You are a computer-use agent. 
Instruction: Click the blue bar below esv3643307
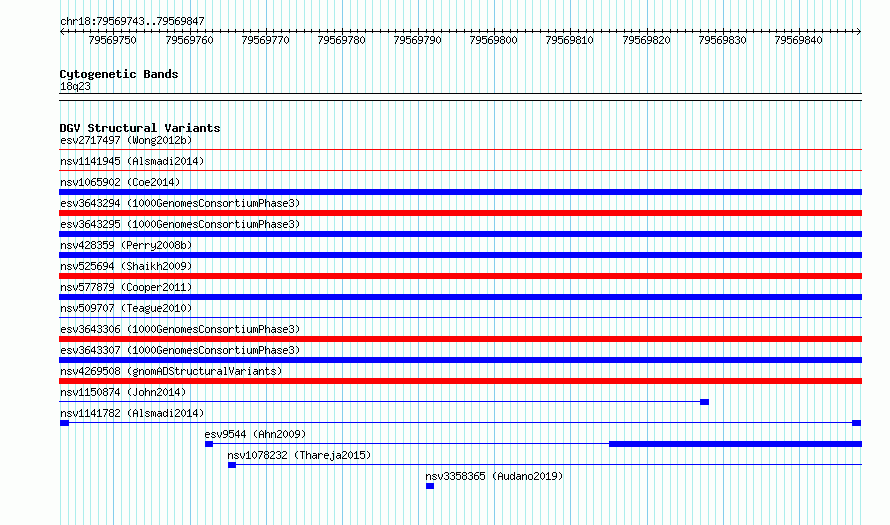[x=460, y=360]
